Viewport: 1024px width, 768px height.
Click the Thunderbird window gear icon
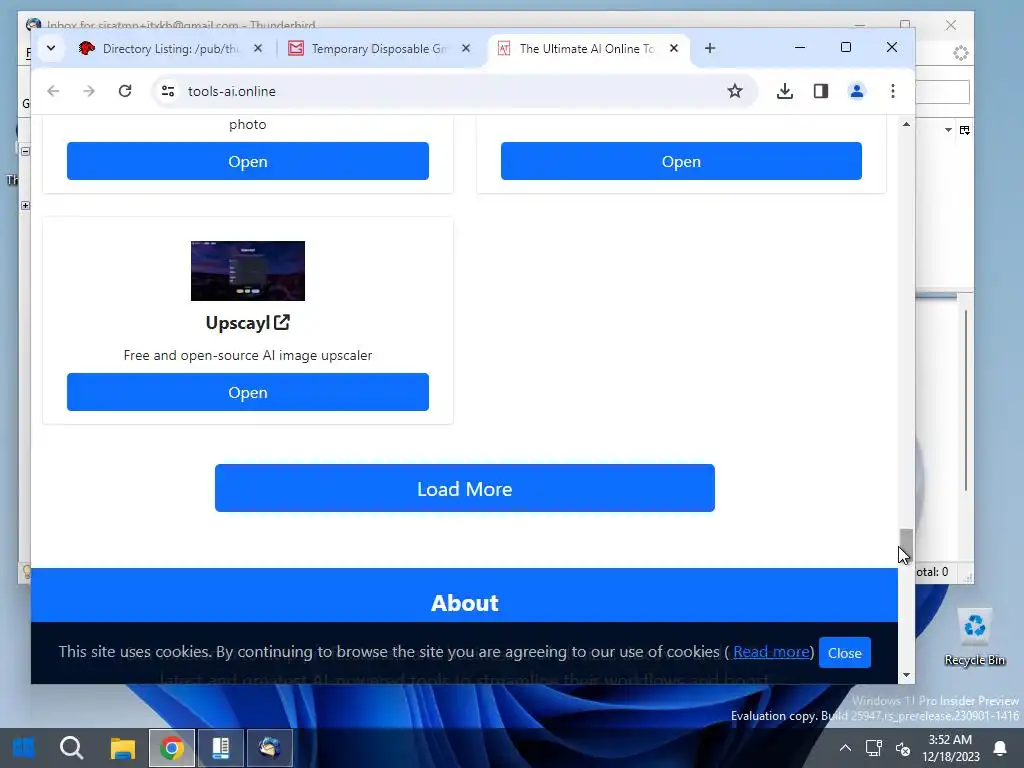click(x=960, y=53)
